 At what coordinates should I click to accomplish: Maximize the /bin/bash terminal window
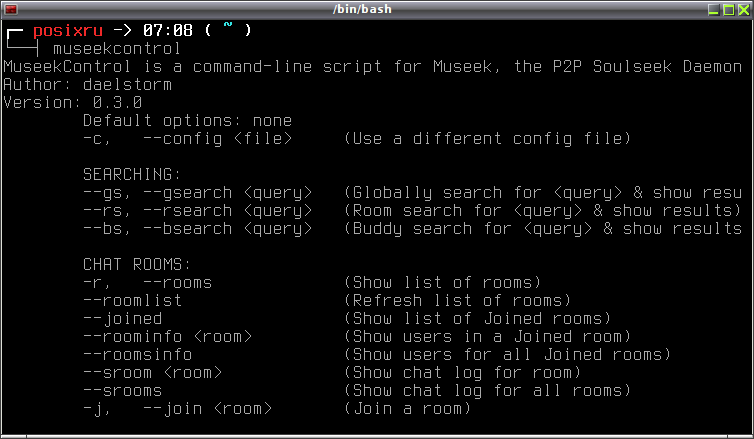(729, 9)
